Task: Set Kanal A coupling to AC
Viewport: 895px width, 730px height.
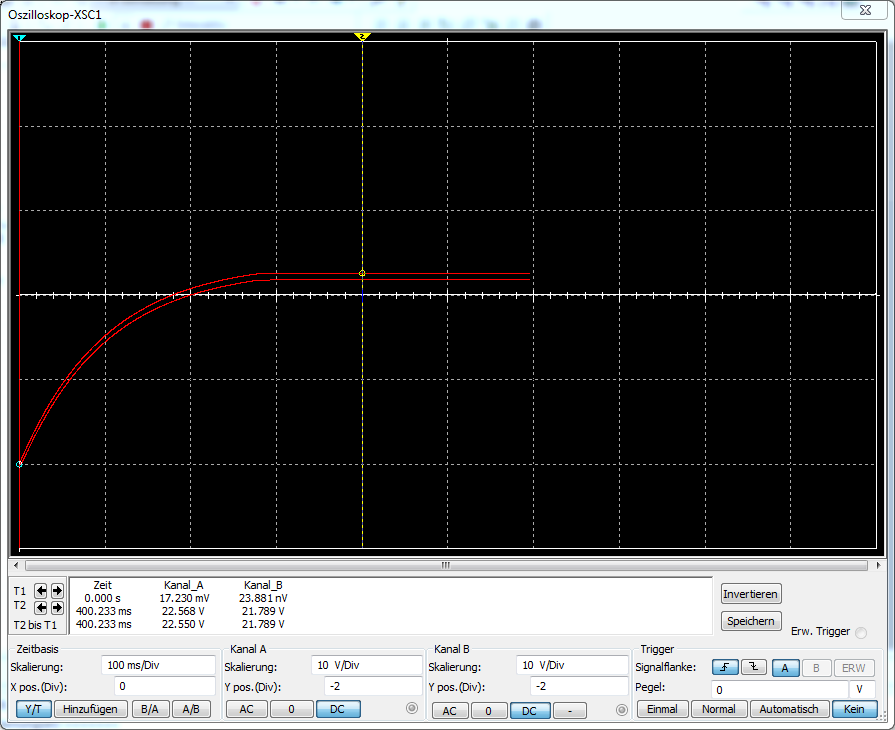Action: [247, 709]
